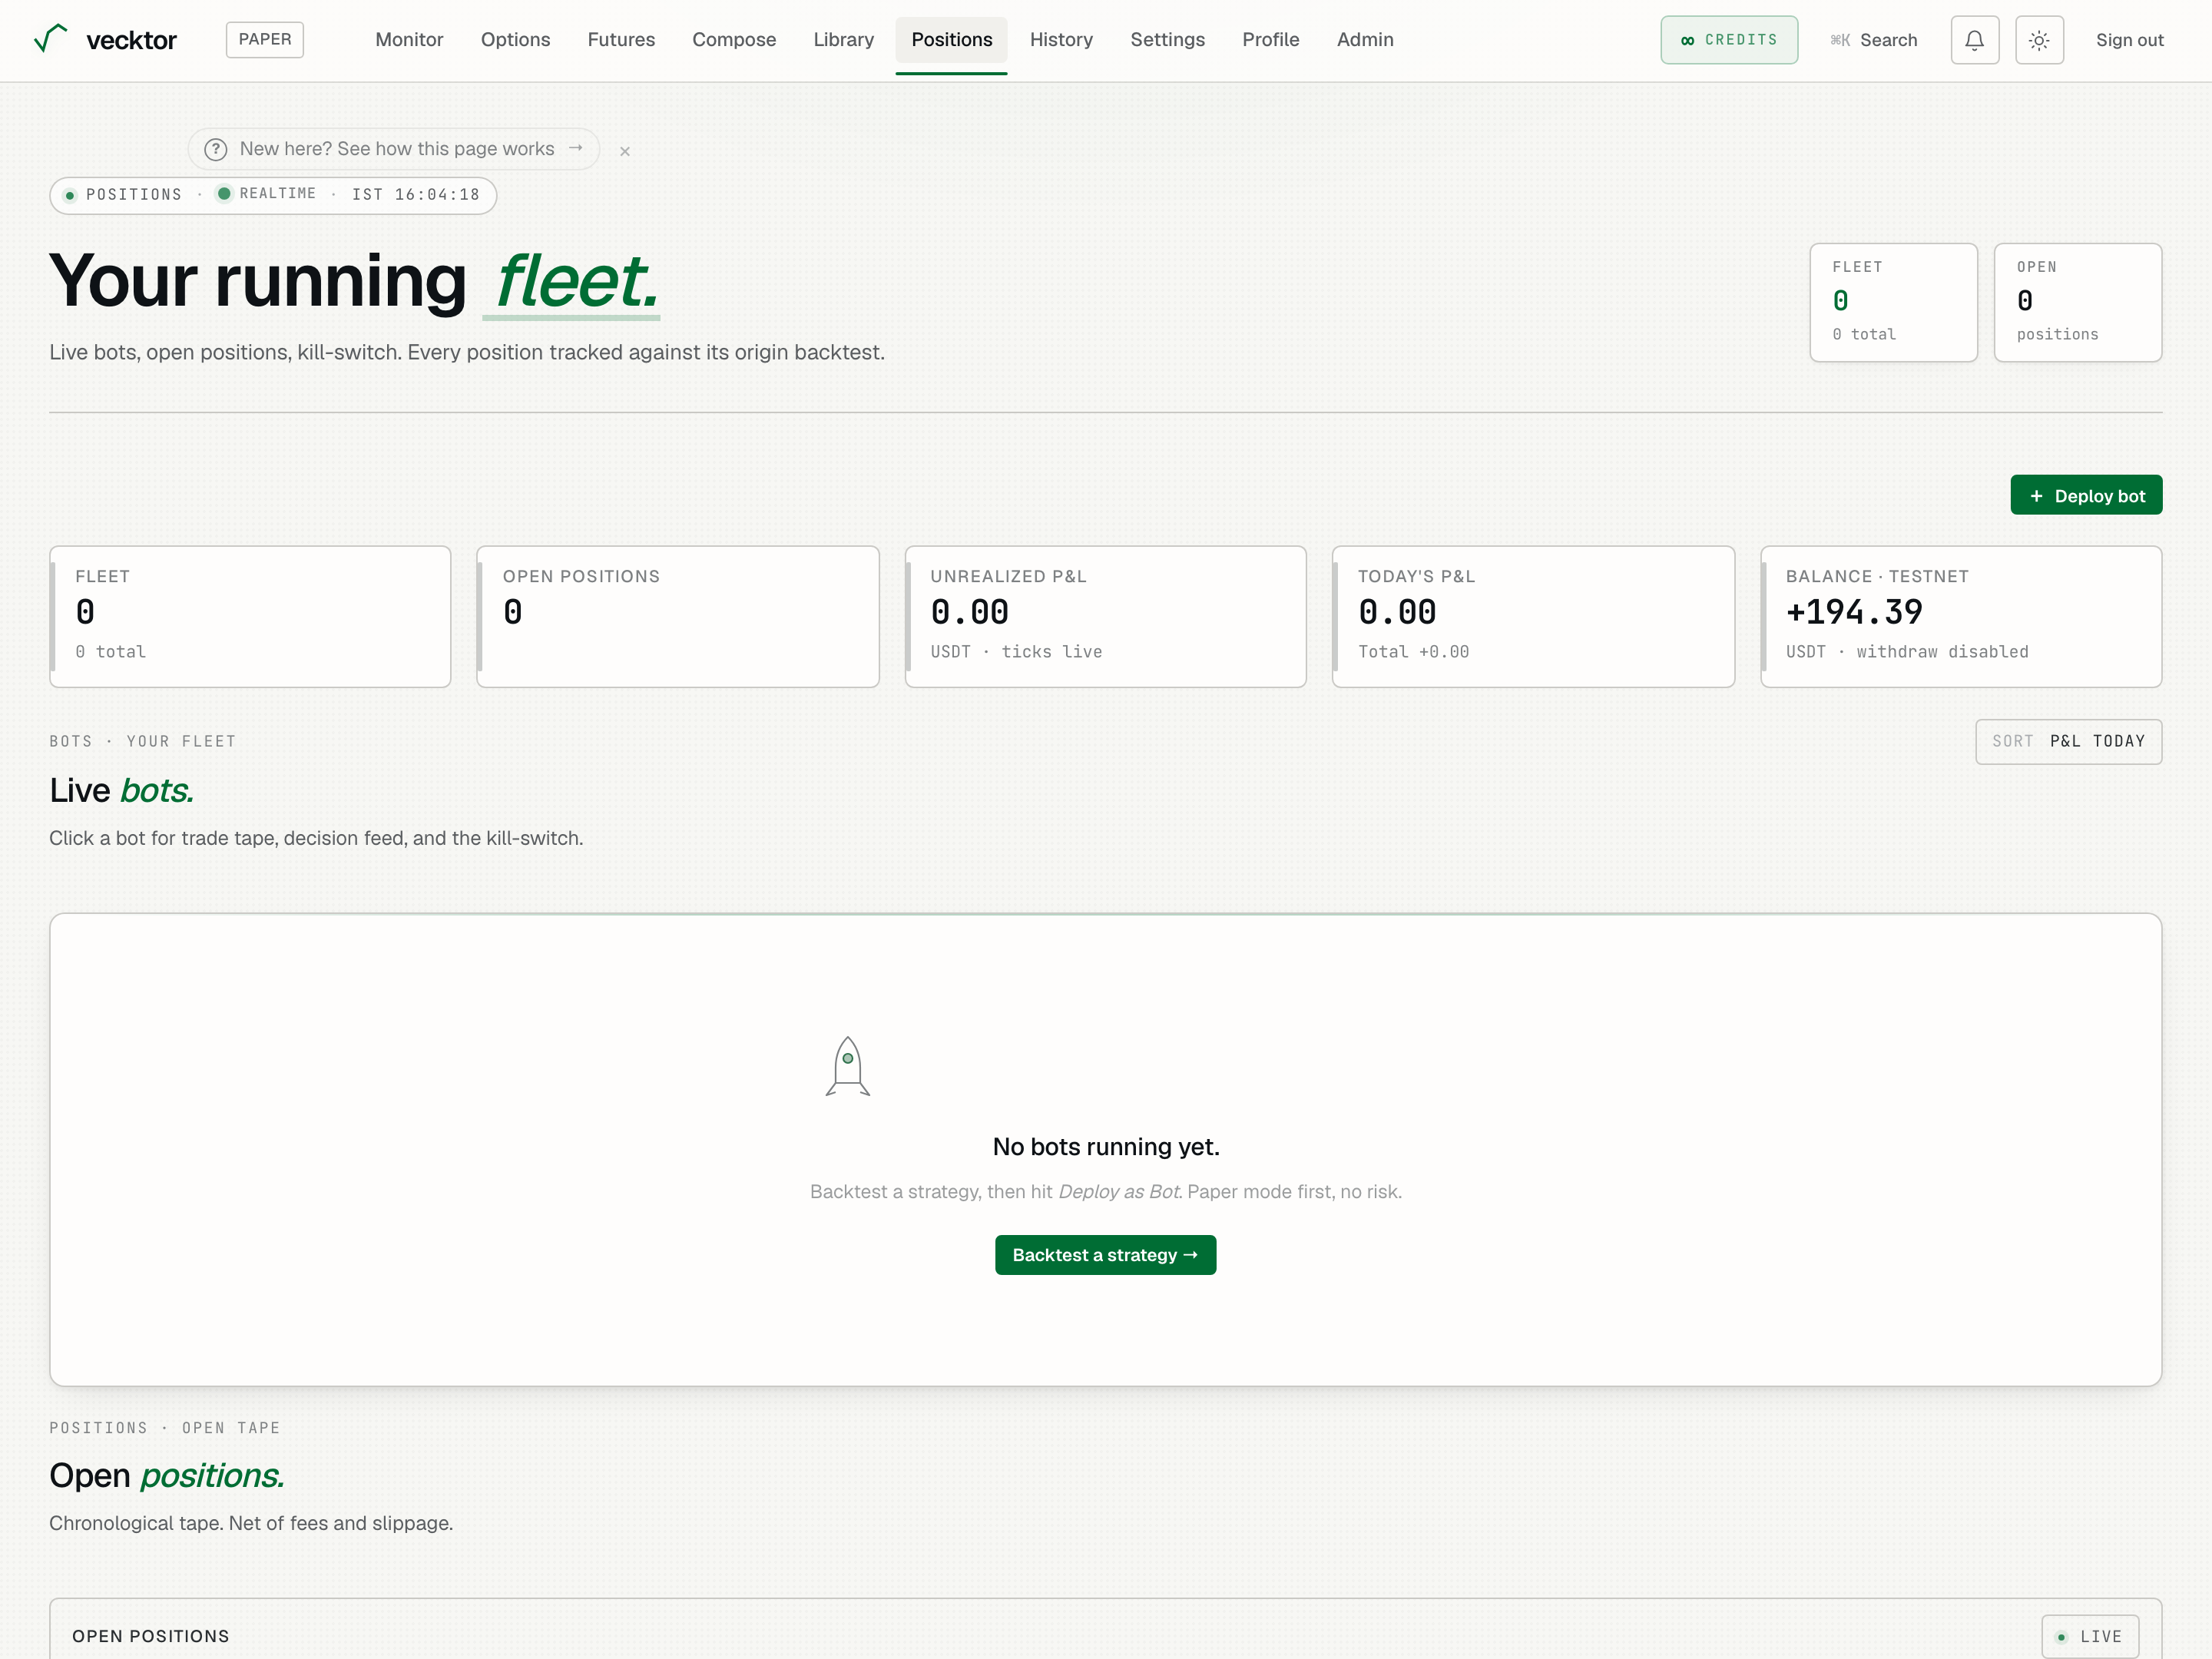This screenshot has width=2212, height=1659.
Task: Click the OPEN POSITIONS table header
Action: click(x=151, y=1636)
